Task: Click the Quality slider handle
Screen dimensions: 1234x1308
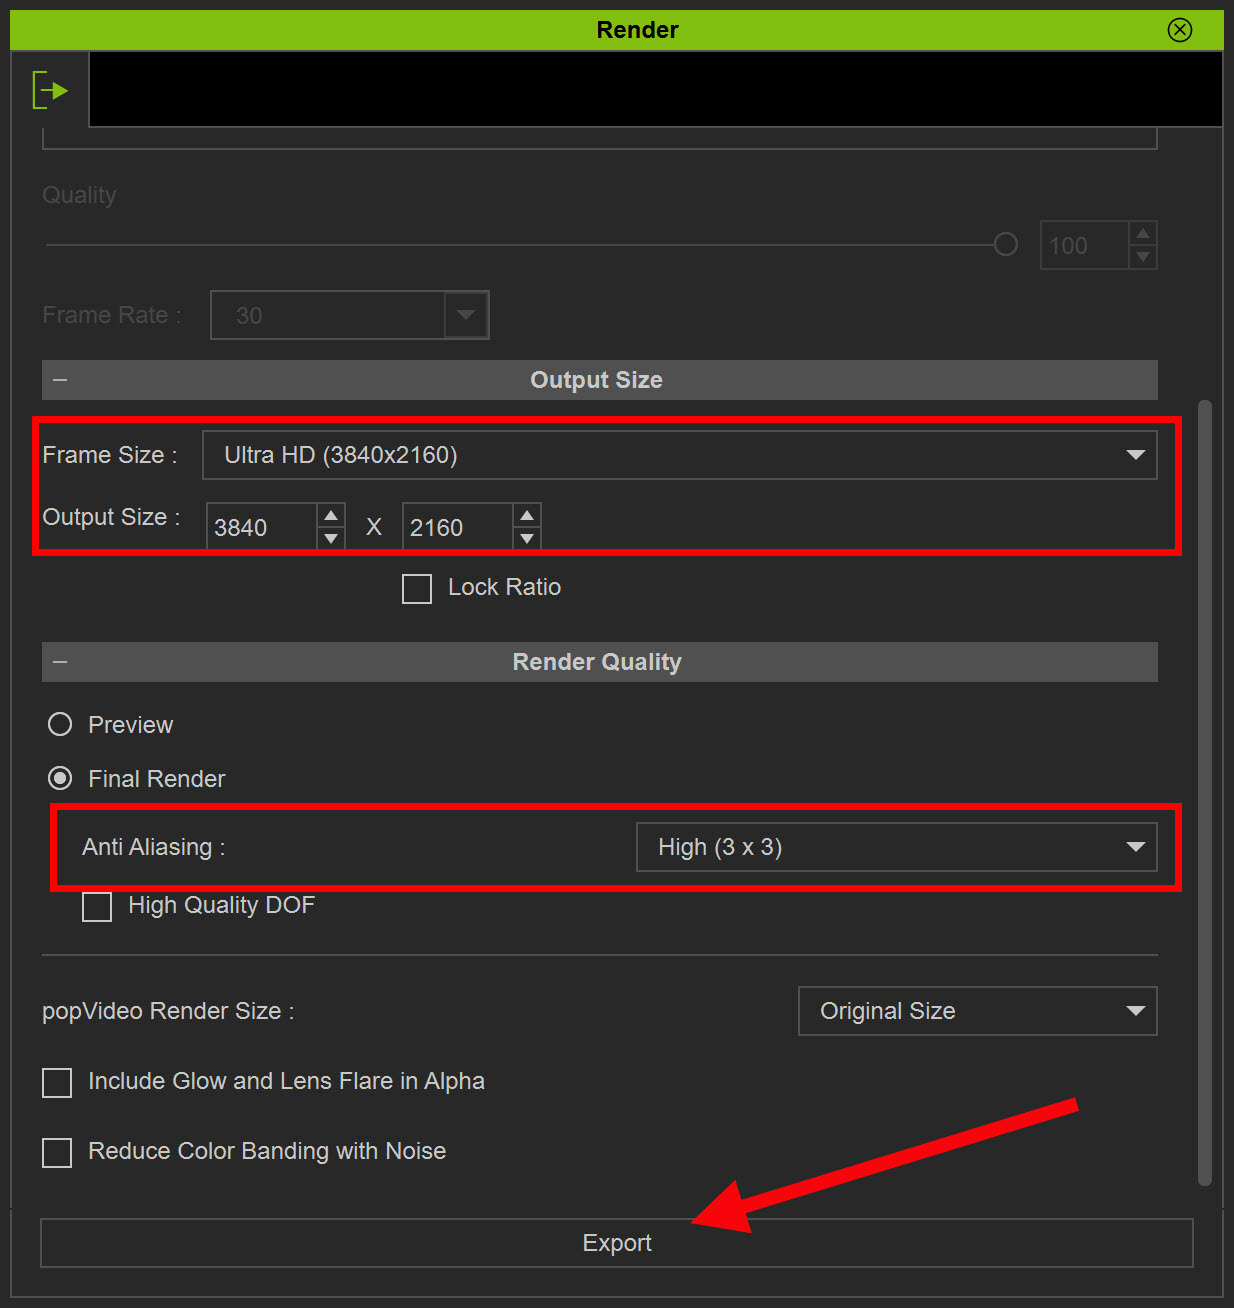Action: [x=1006, y=244]
